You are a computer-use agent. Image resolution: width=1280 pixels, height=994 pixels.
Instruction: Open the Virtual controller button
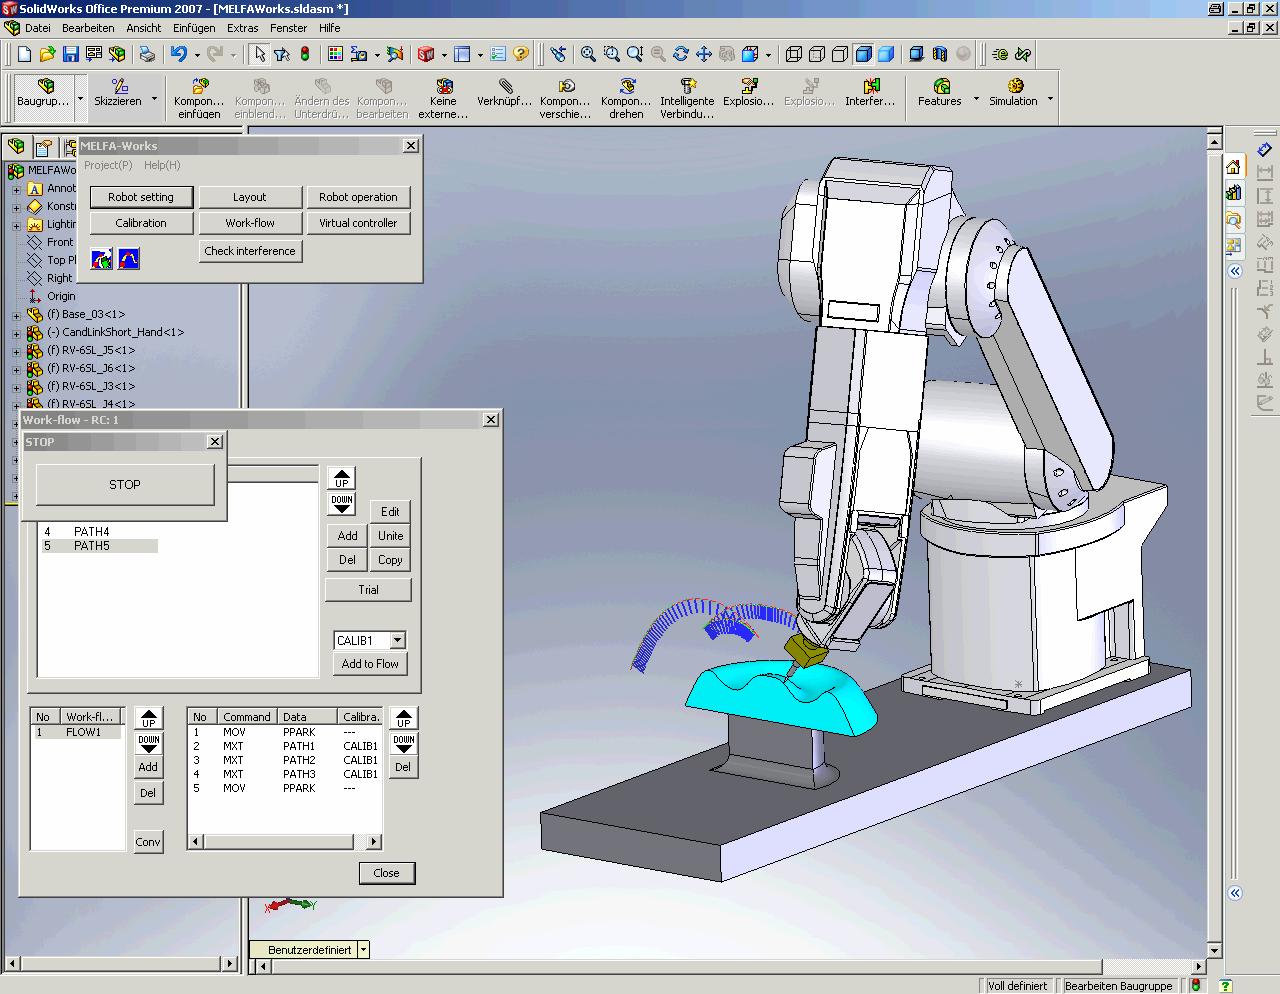pyautogui.click(x=358, y=223)
